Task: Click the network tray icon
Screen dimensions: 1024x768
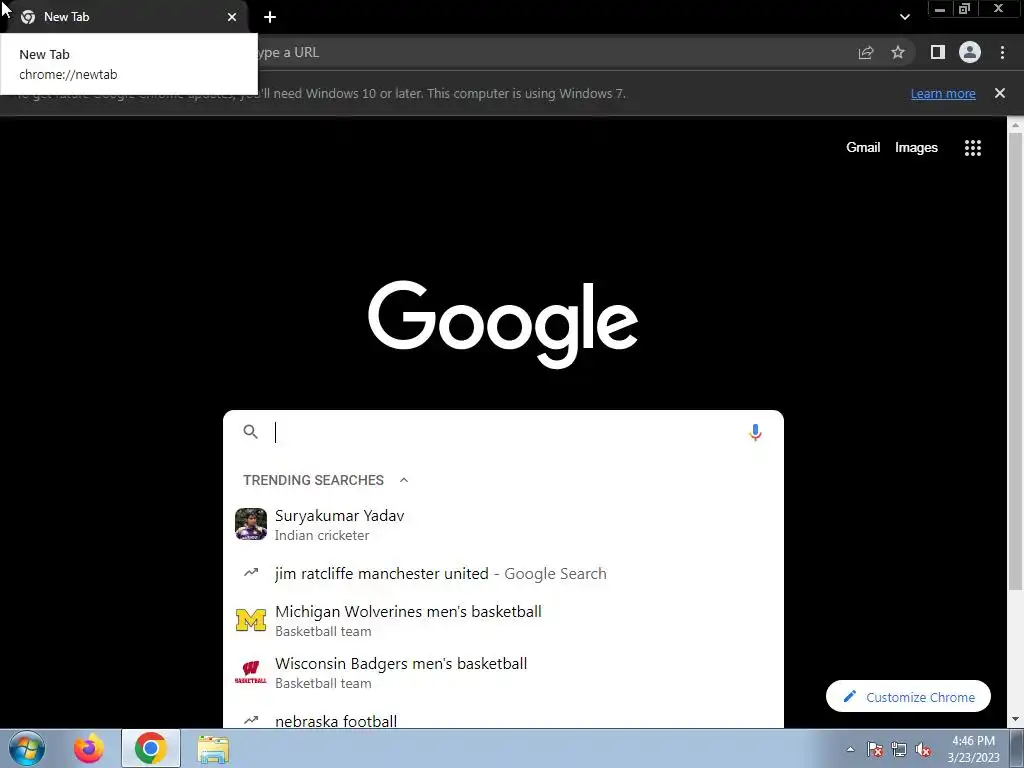Action: click(x=899, y=749)
